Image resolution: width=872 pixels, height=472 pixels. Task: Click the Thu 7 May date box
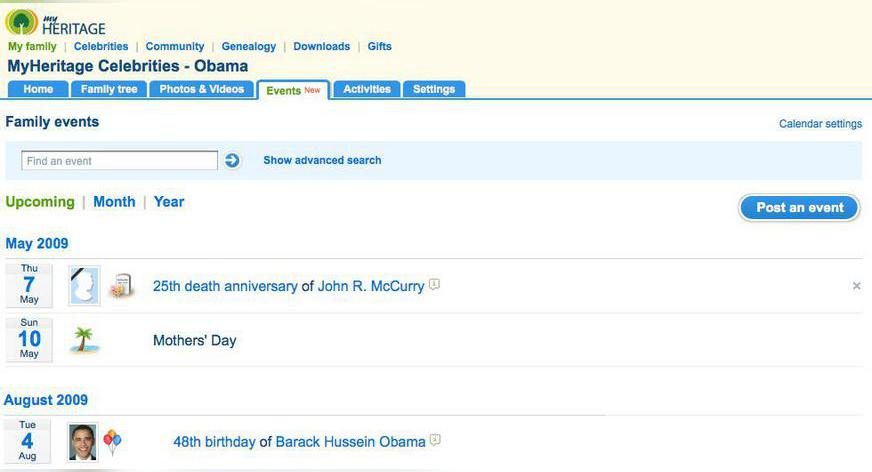point(29,285)
